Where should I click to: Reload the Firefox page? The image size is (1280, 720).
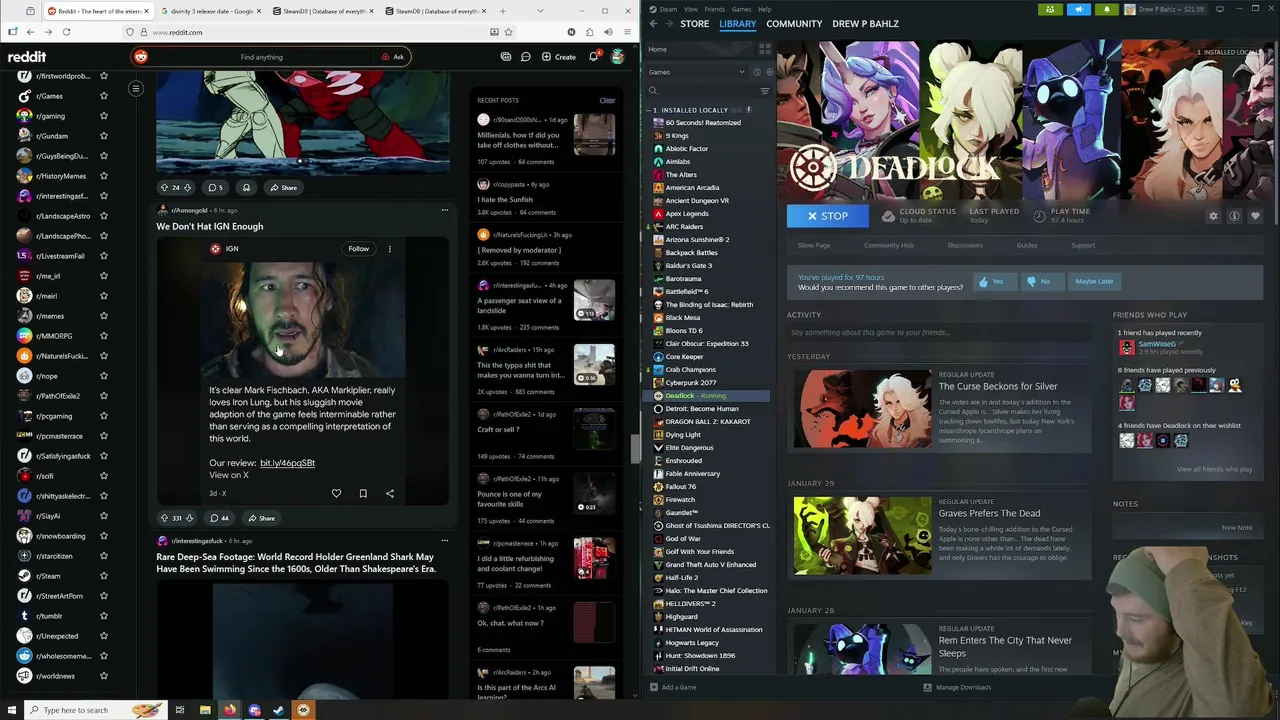pyautogui.click(x=66, y=32)
